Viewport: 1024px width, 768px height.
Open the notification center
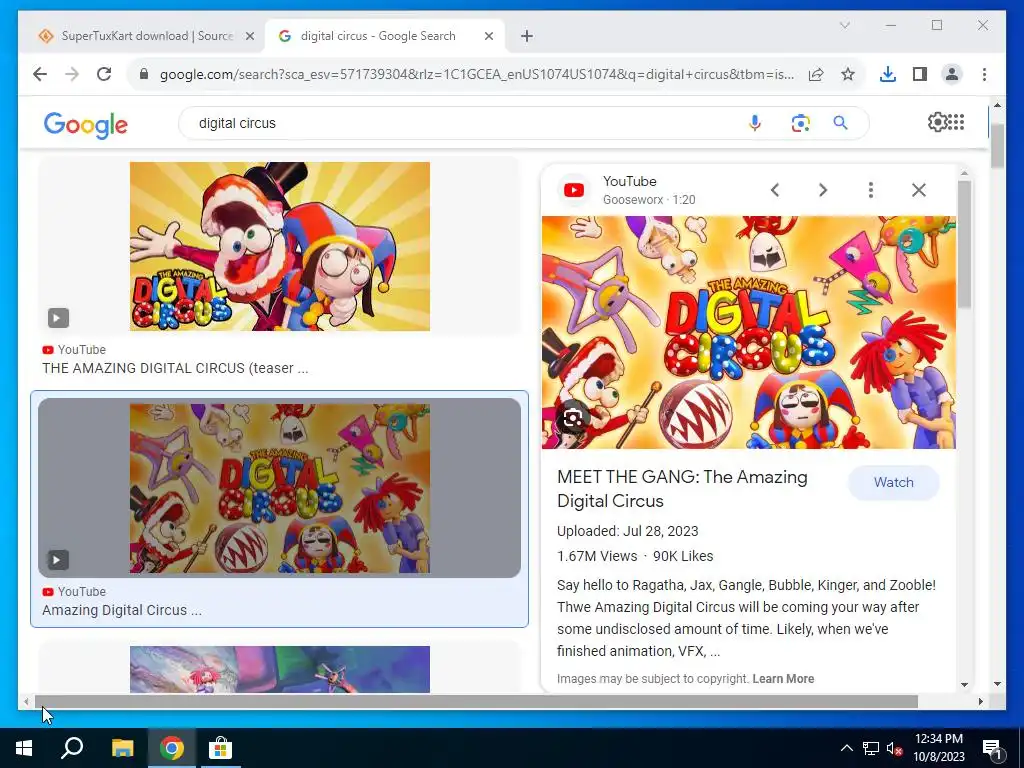[993, 748]
